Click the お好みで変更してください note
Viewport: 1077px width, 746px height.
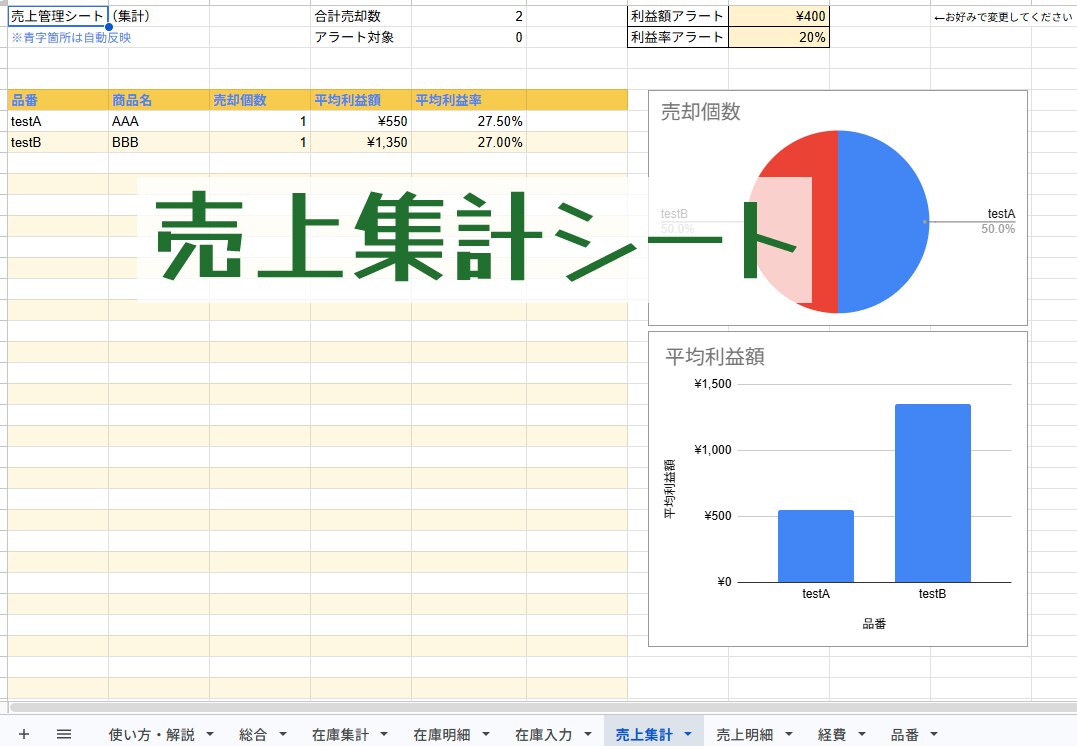point(1003,16)
